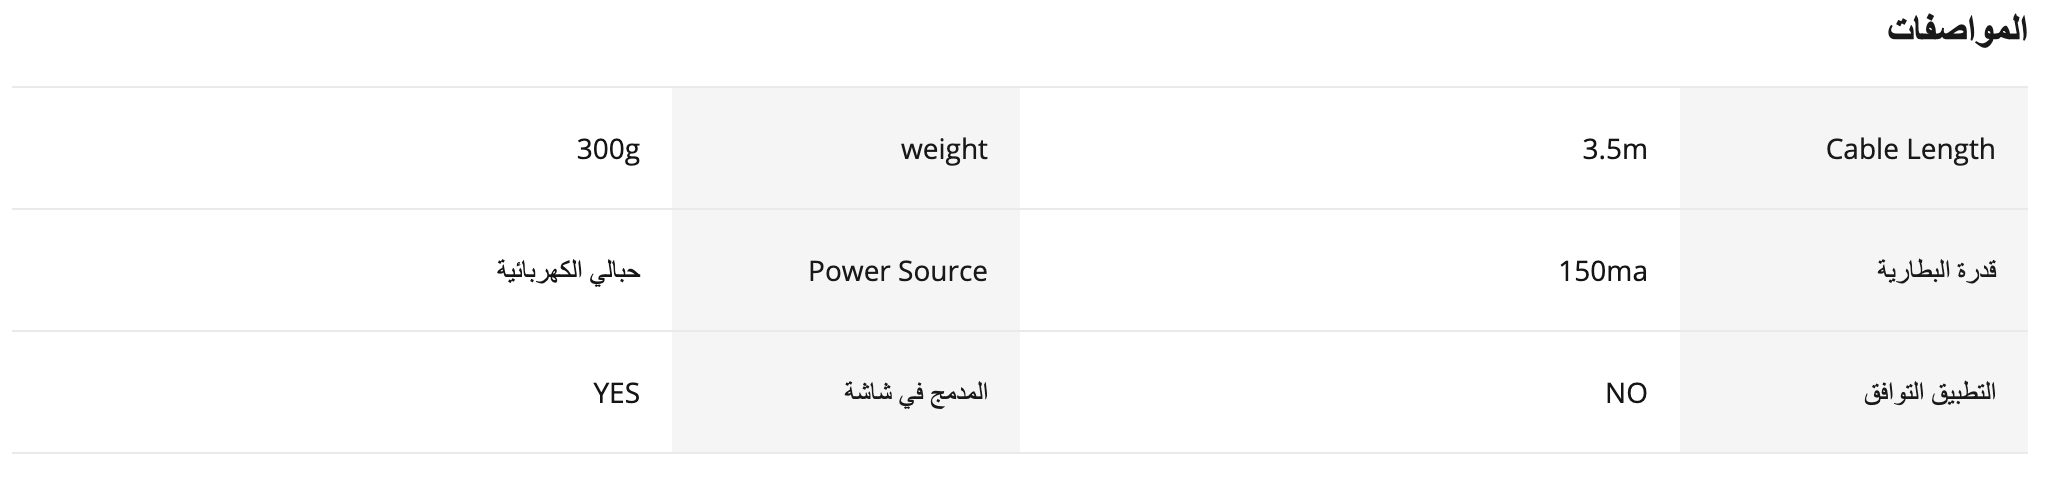Image resolution: width=2066 pixels, height=477 pixels.
Task: Click the word "Length" in the table
Action: [1952, 149]
